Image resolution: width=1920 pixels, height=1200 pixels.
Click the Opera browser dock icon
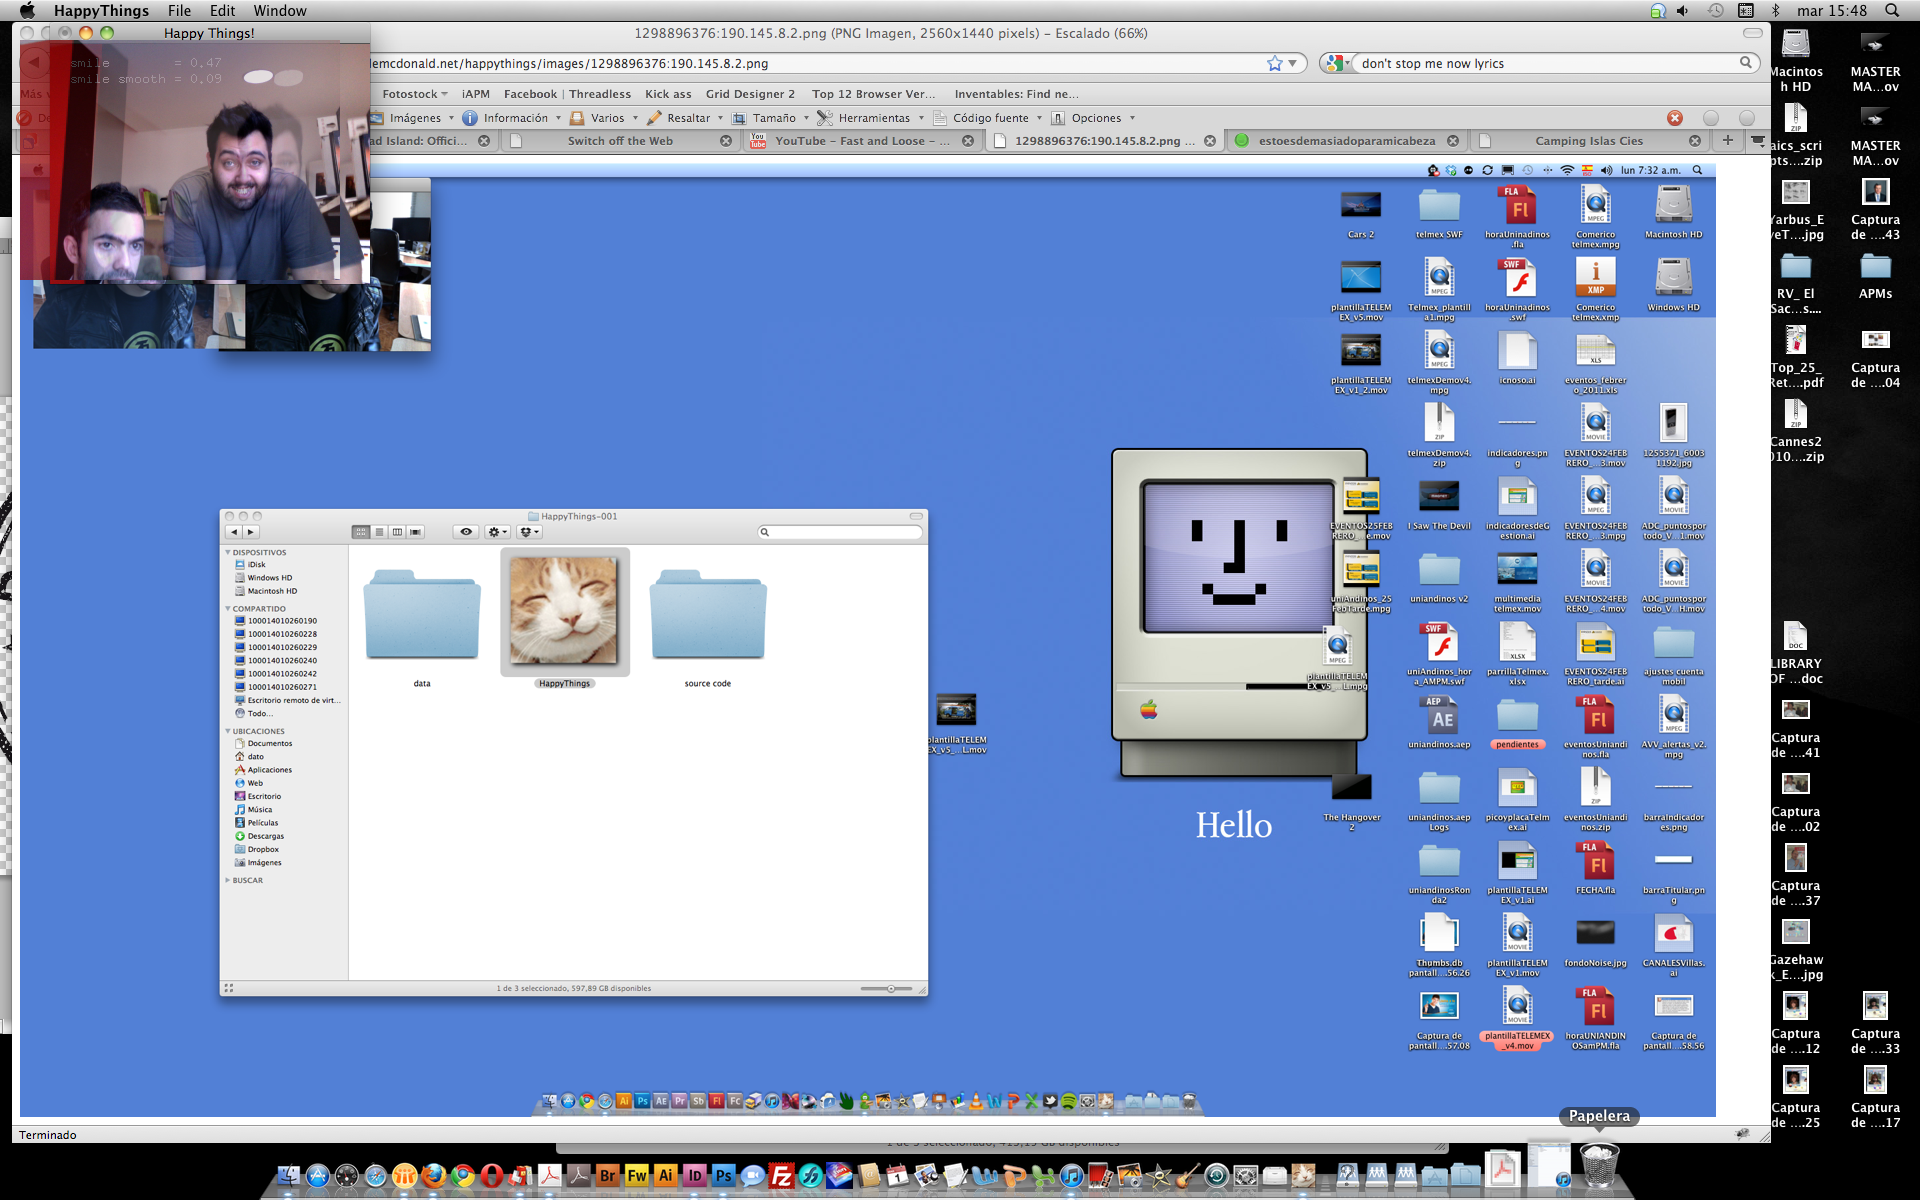pos(491,1176)
